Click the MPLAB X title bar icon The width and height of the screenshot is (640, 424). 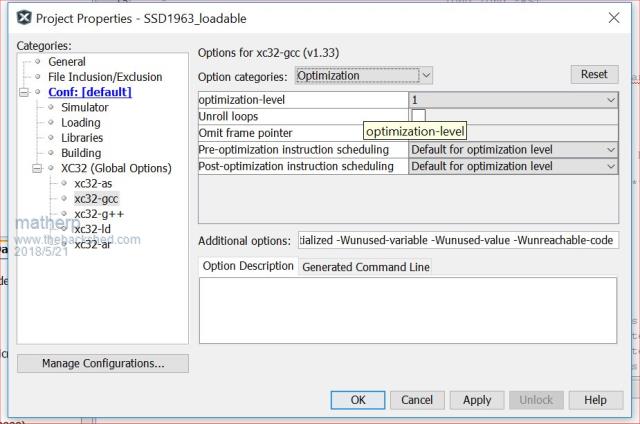coord(24,18)
